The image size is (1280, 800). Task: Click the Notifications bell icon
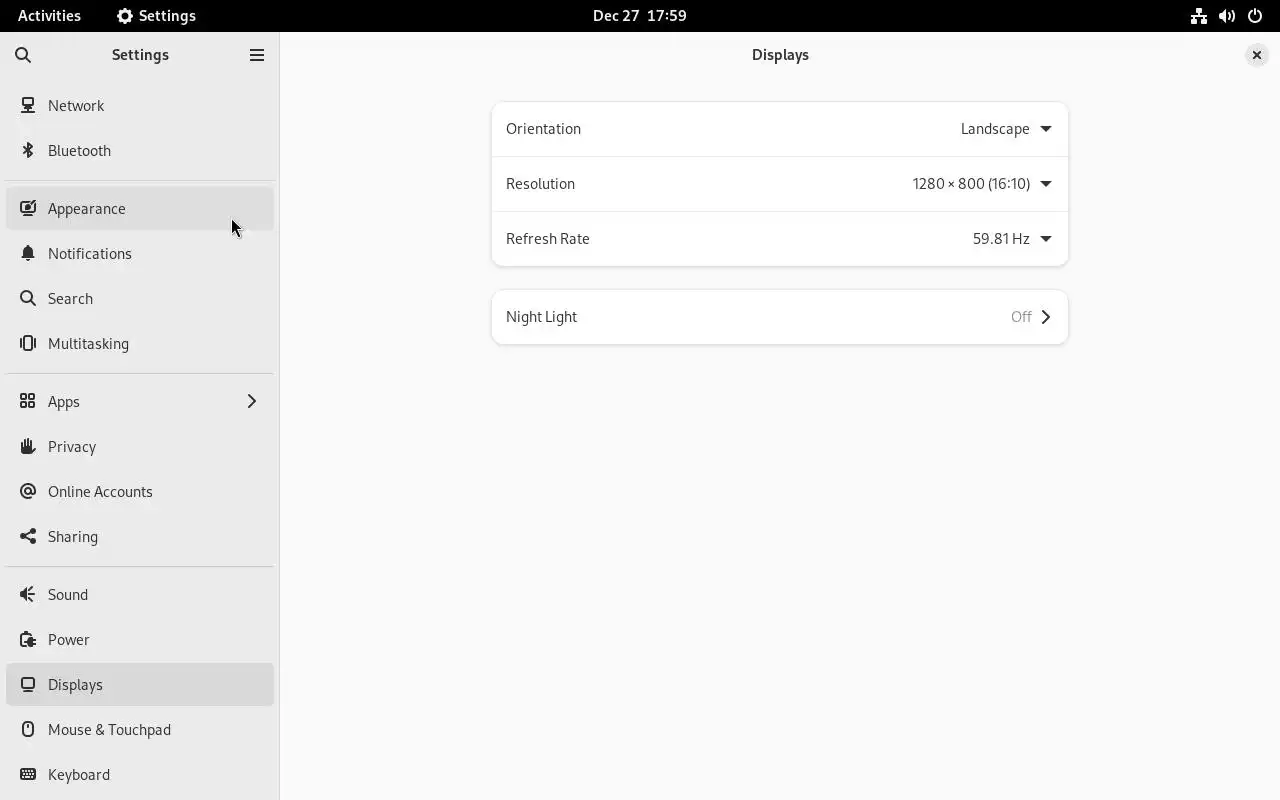coord(28,253)
